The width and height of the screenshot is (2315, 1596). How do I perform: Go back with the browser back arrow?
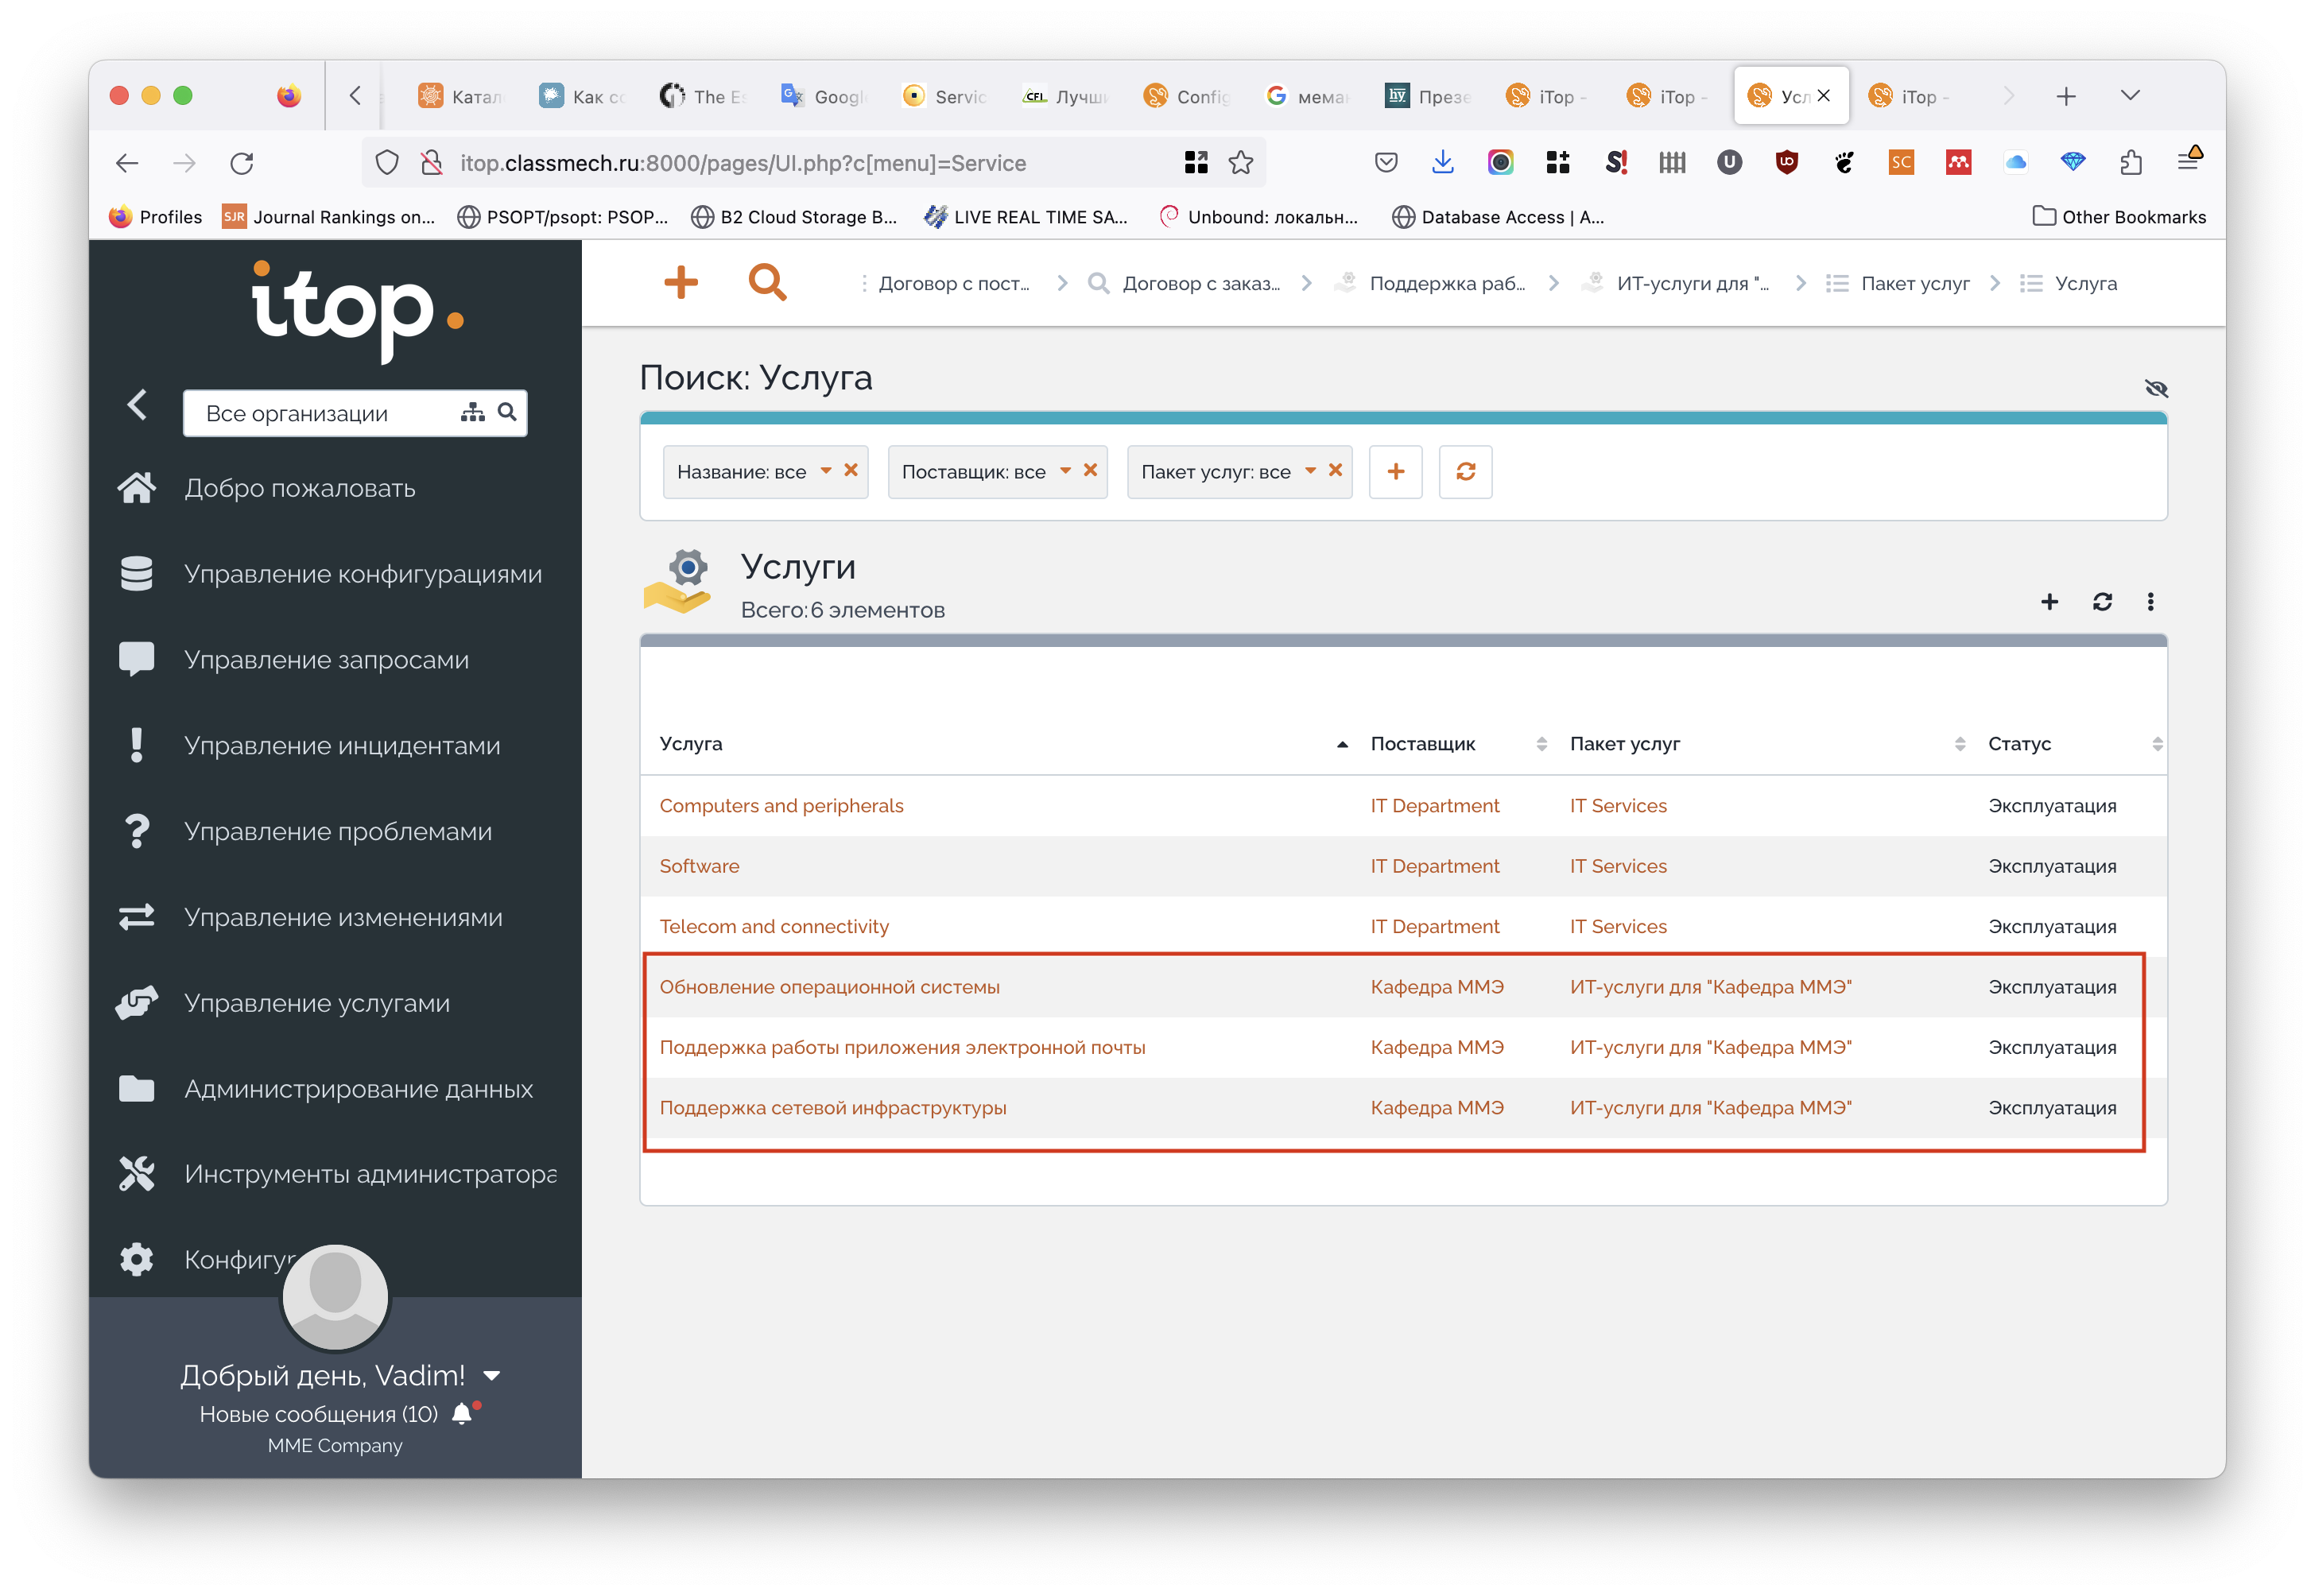click(126, 163)
